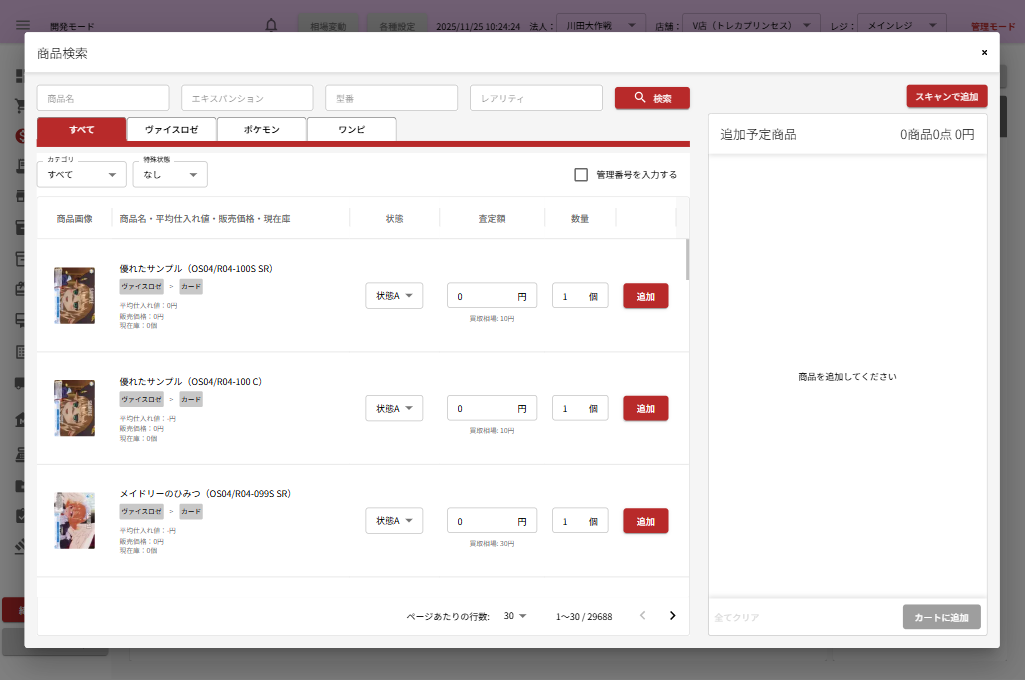1025x680 pixels.
Task: Click the notification bell icon
Action: click(271, 26)
